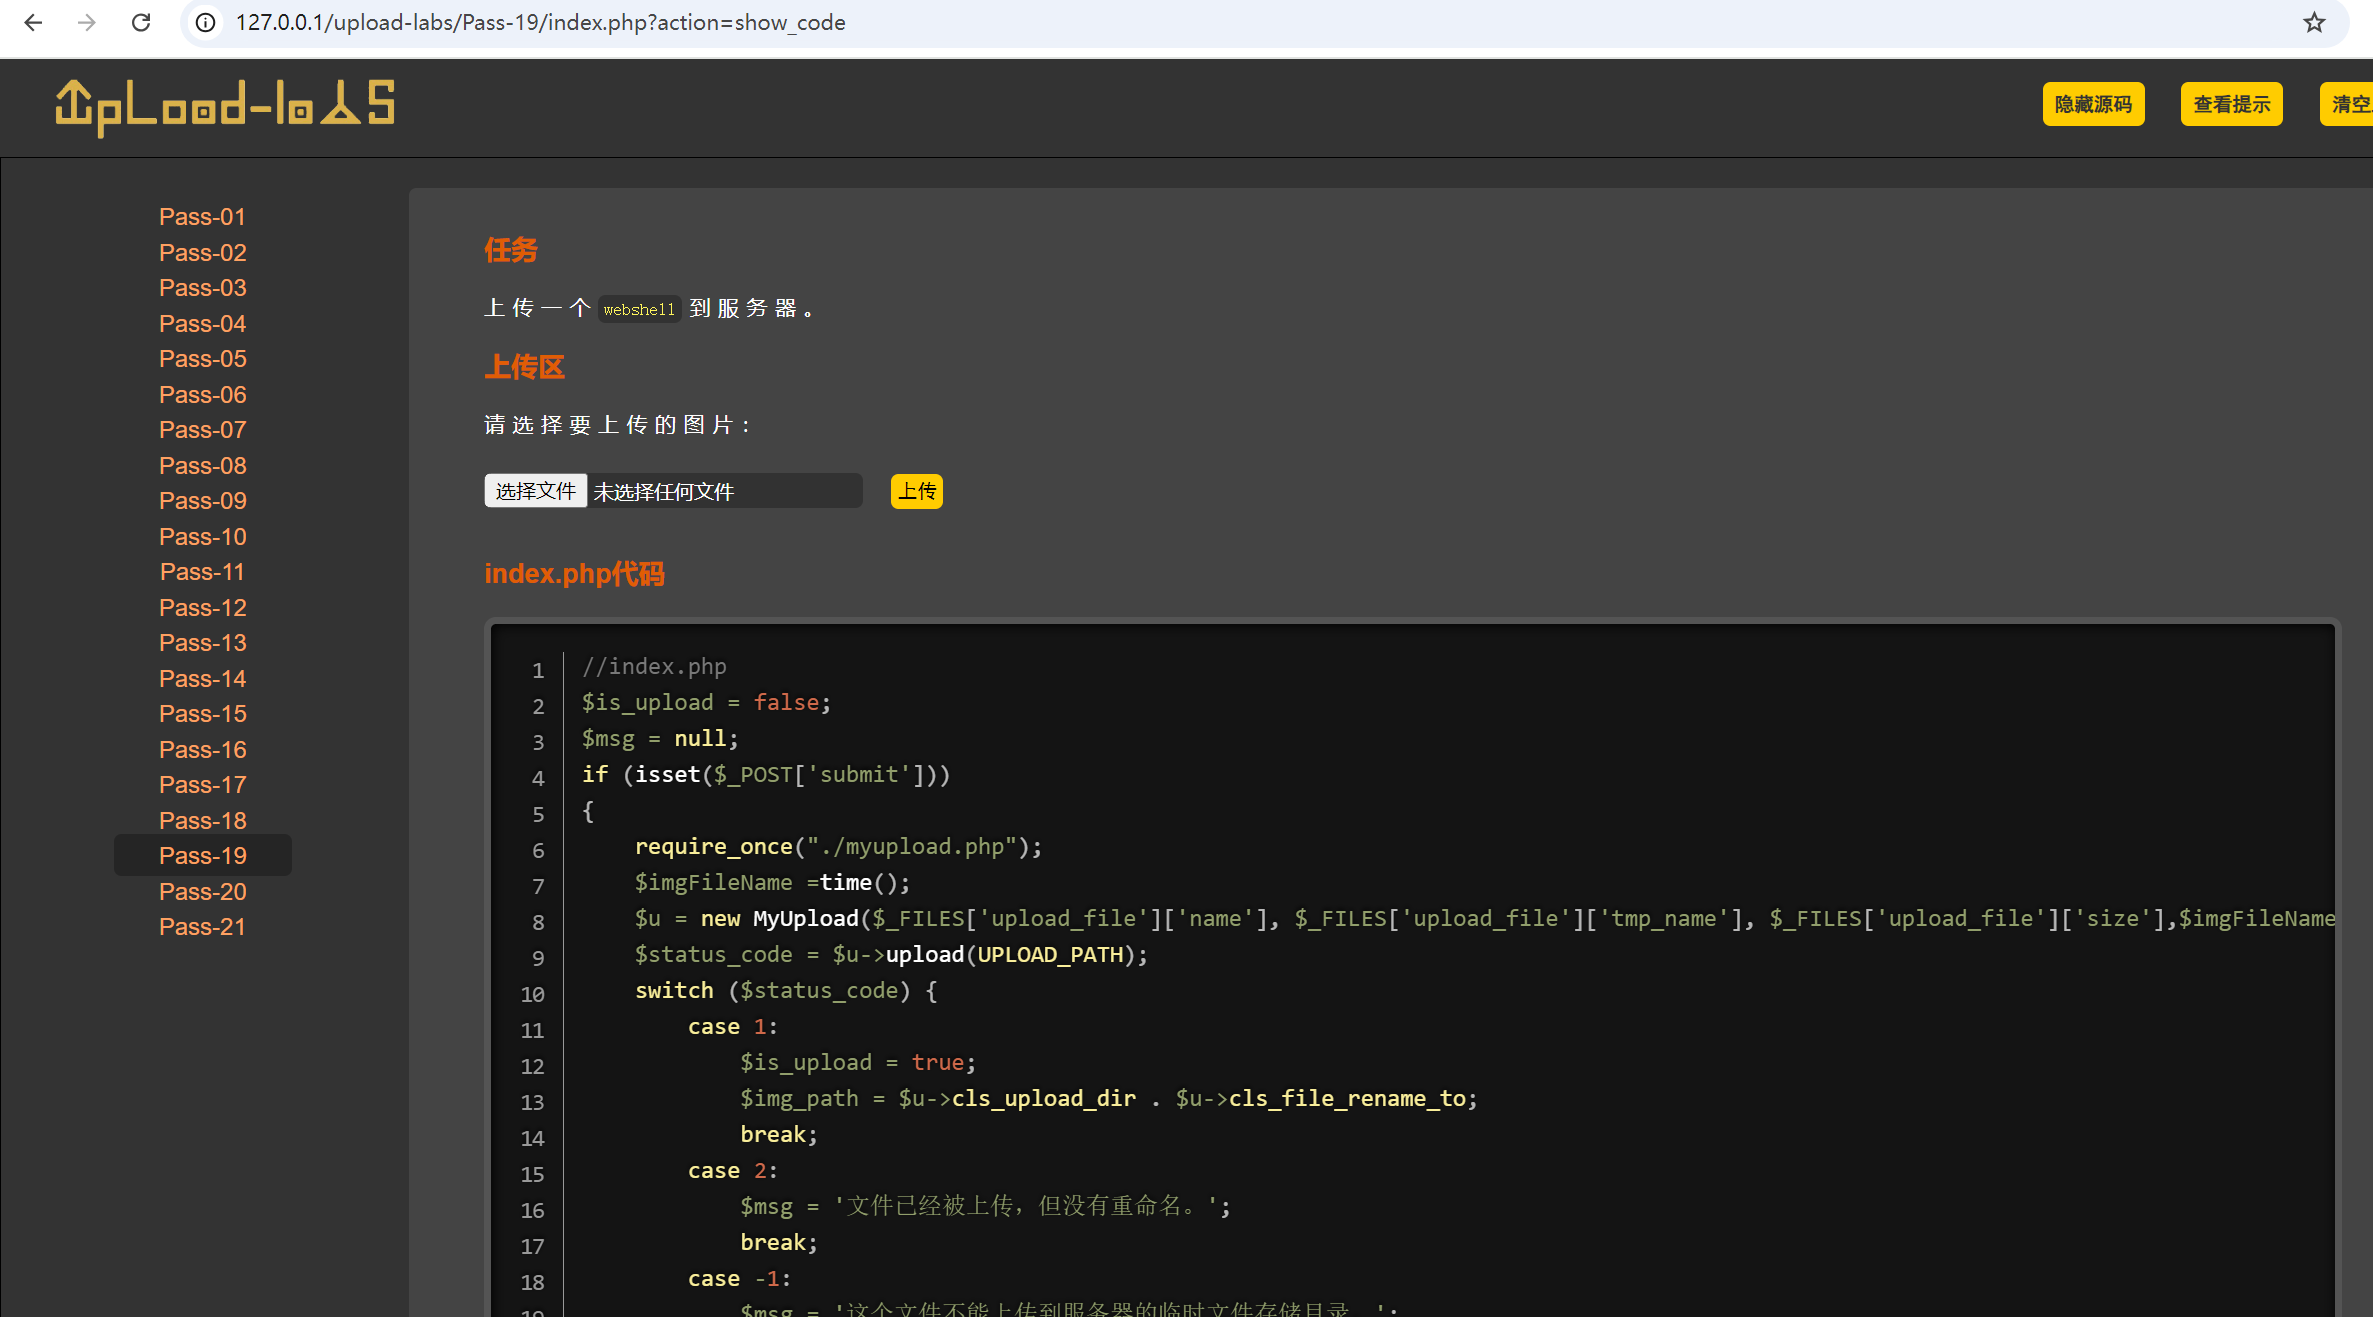The image size is (2373, 1317).
Task: Click the 隐藏源码 button
Action: [2093, 104]
